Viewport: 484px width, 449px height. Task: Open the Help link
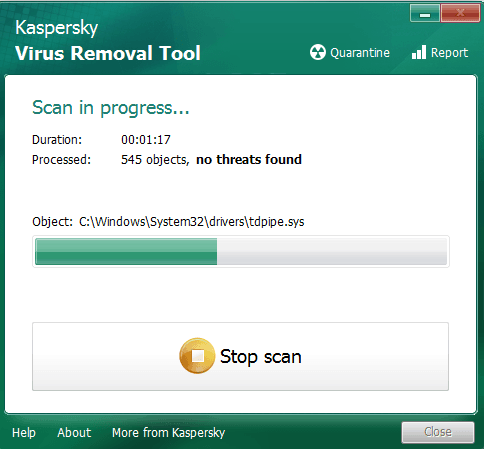pyautogui.click(x=24, y=433)
